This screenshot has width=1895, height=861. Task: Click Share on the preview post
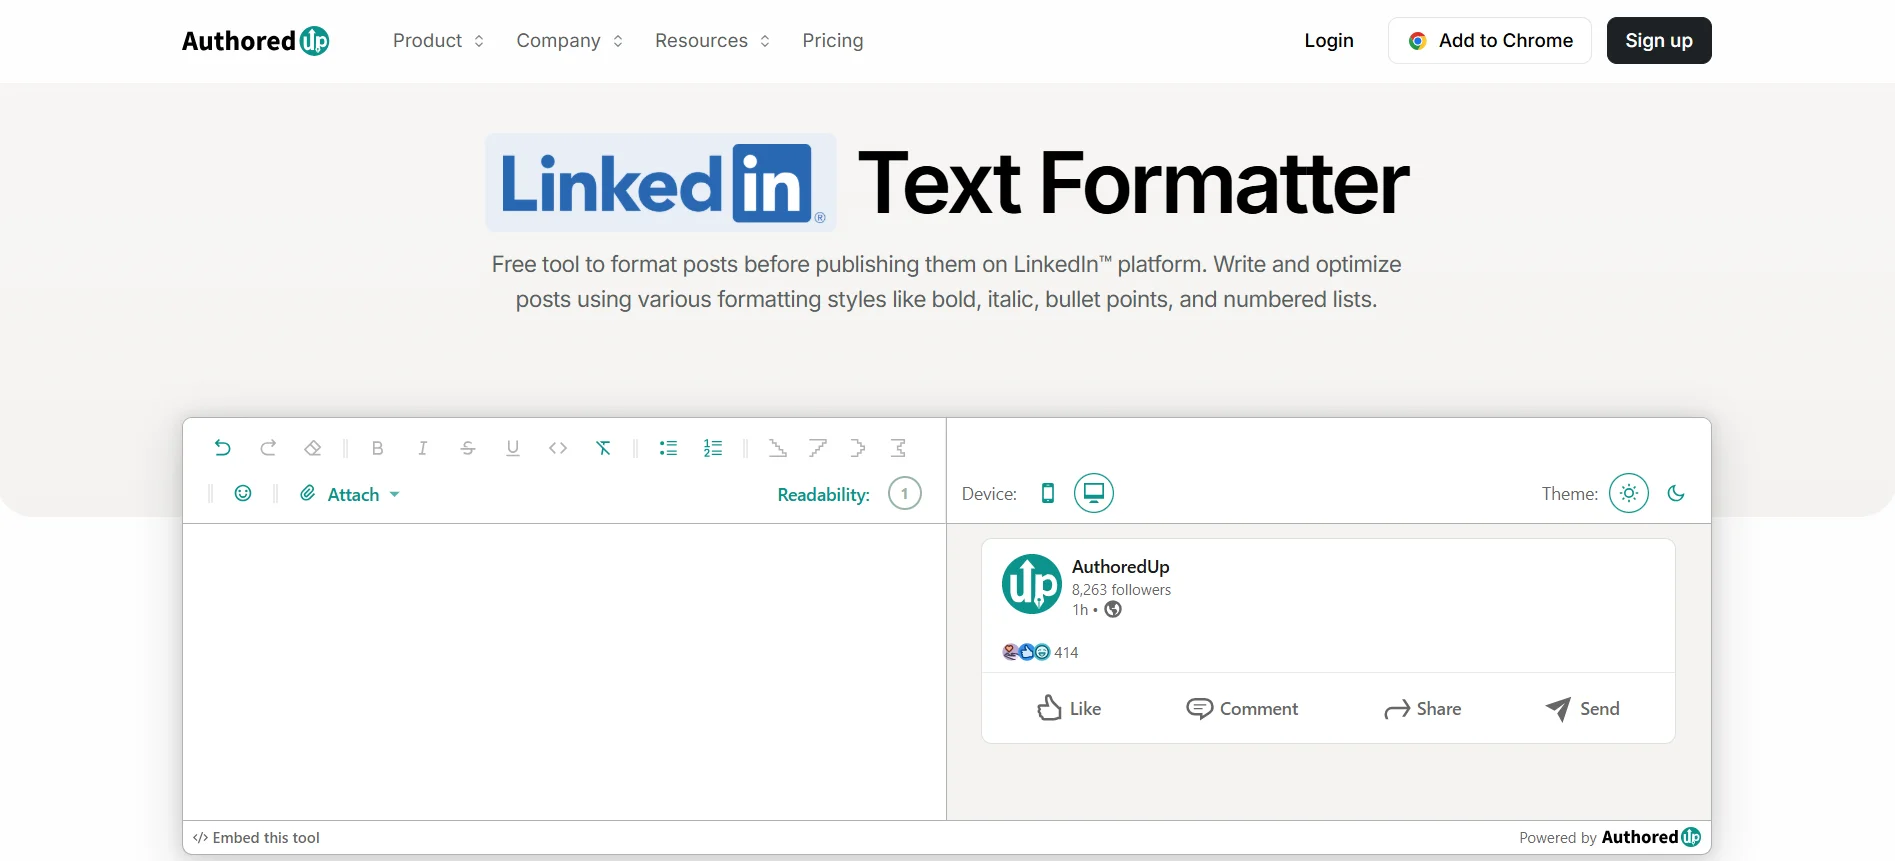1423,708
